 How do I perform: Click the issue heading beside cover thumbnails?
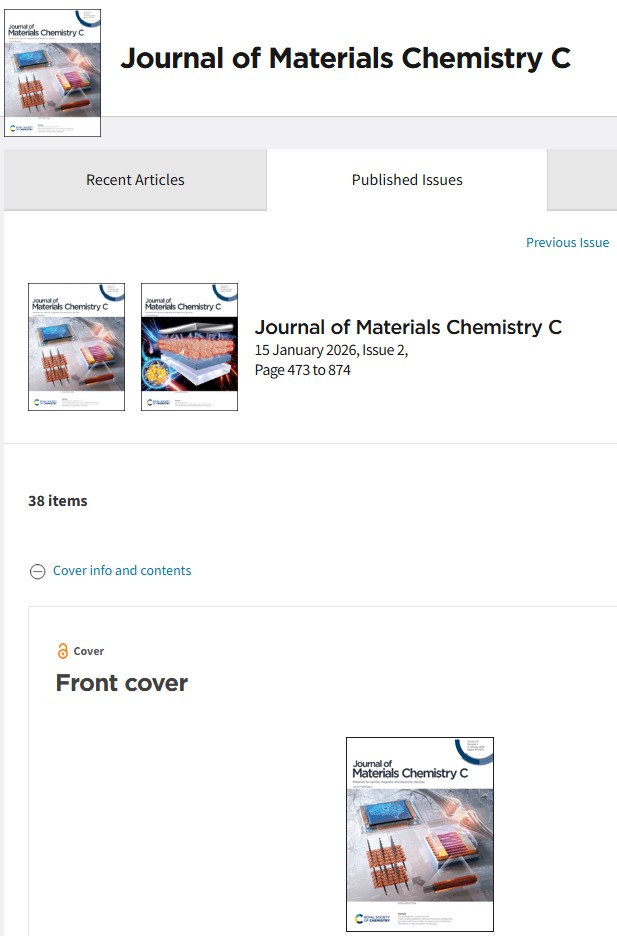[408, 327]
